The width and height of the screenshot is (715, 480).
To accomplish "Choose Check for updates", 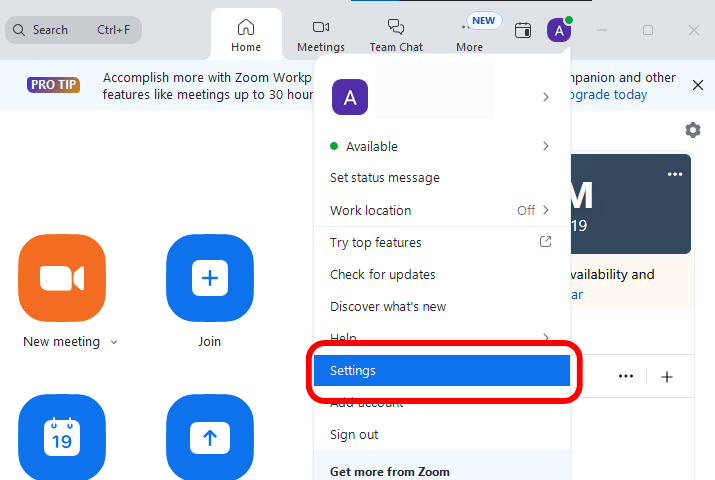I will 383,274.
